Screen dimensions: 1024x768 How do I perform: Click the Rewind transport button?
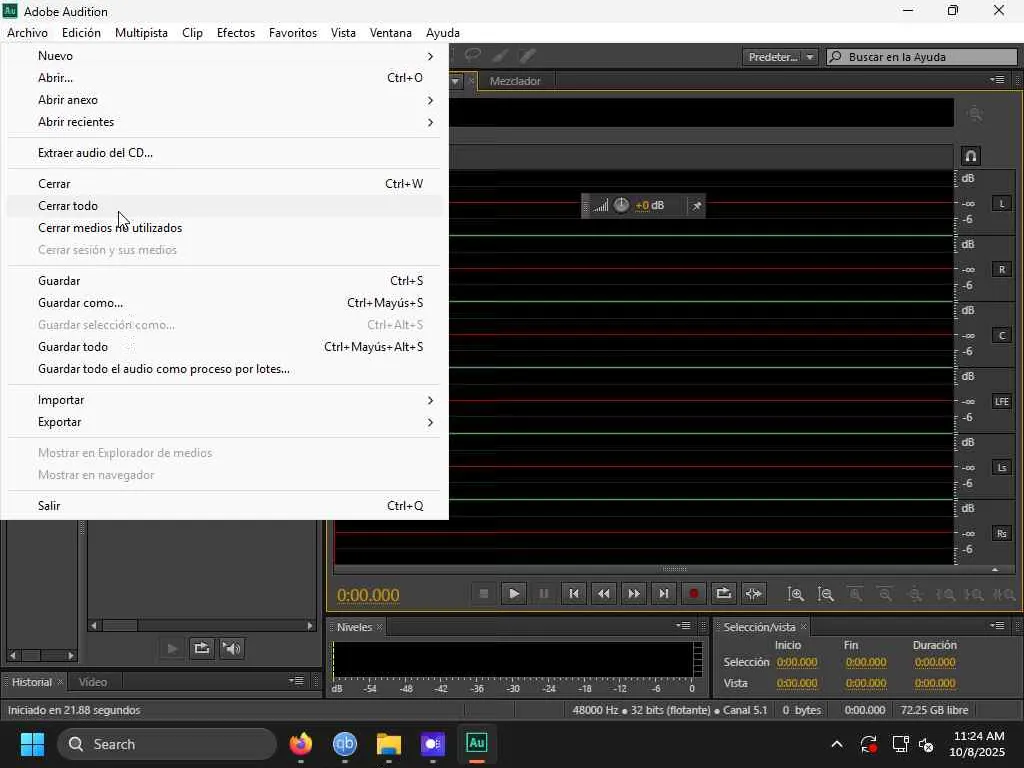pyautogui.click(x=603, y=594)
